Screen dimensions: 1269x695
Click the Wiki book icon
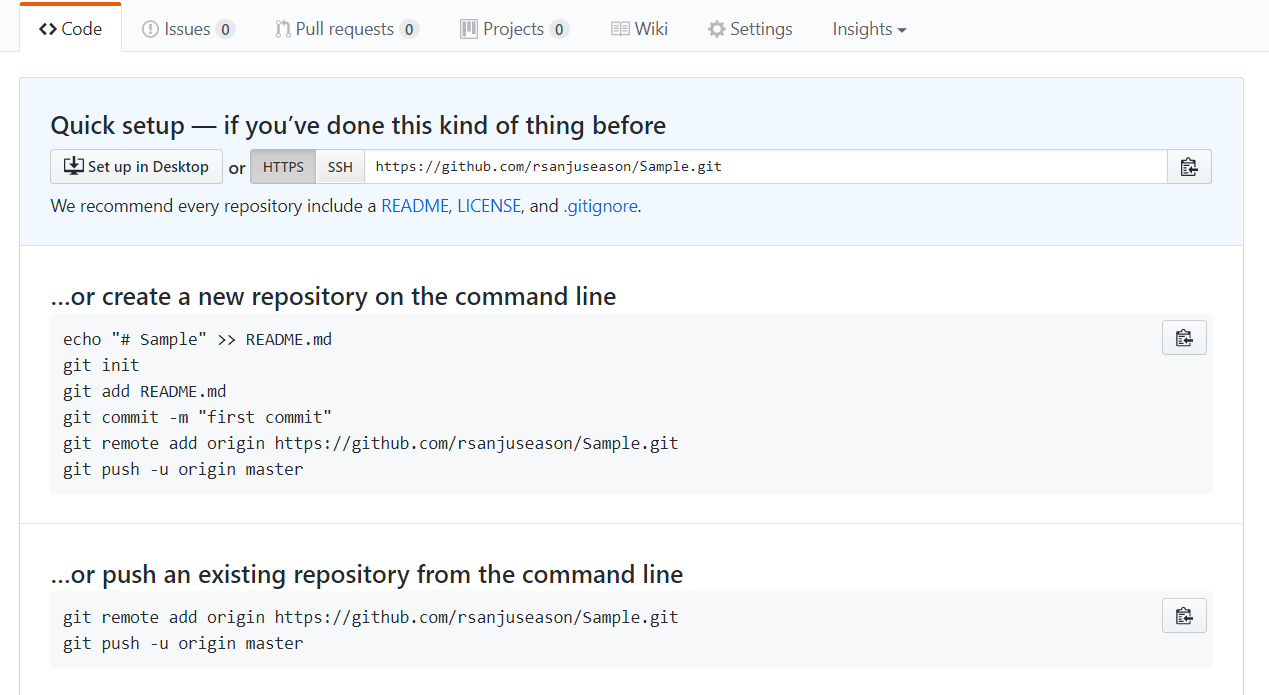click(x=620, y=29)
